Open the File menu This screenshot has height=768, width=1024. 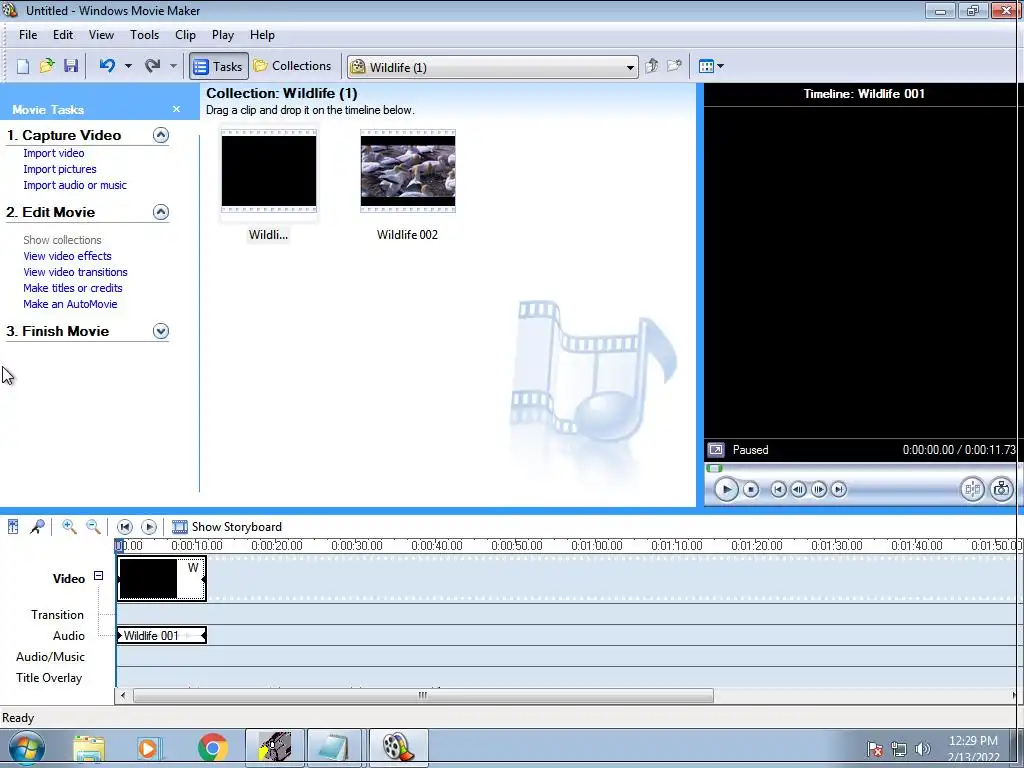[28, 35]
